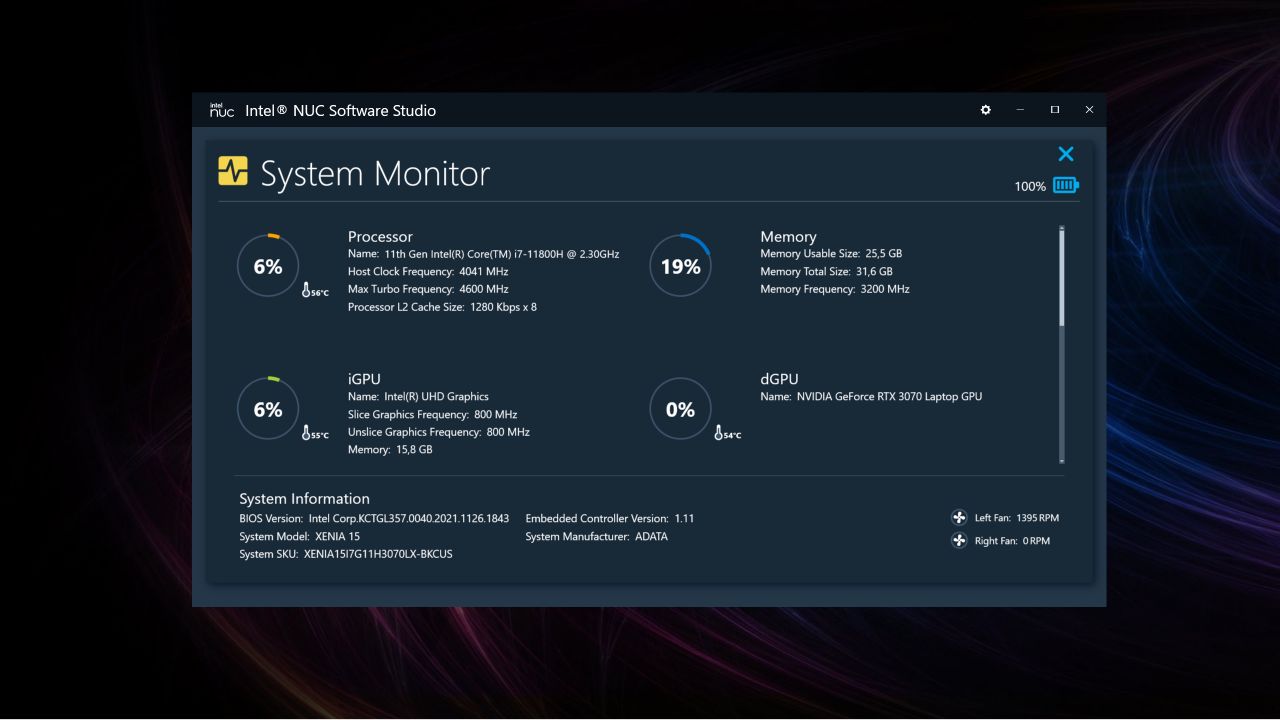Click System Manufacturer ADATA

(596, 537)
